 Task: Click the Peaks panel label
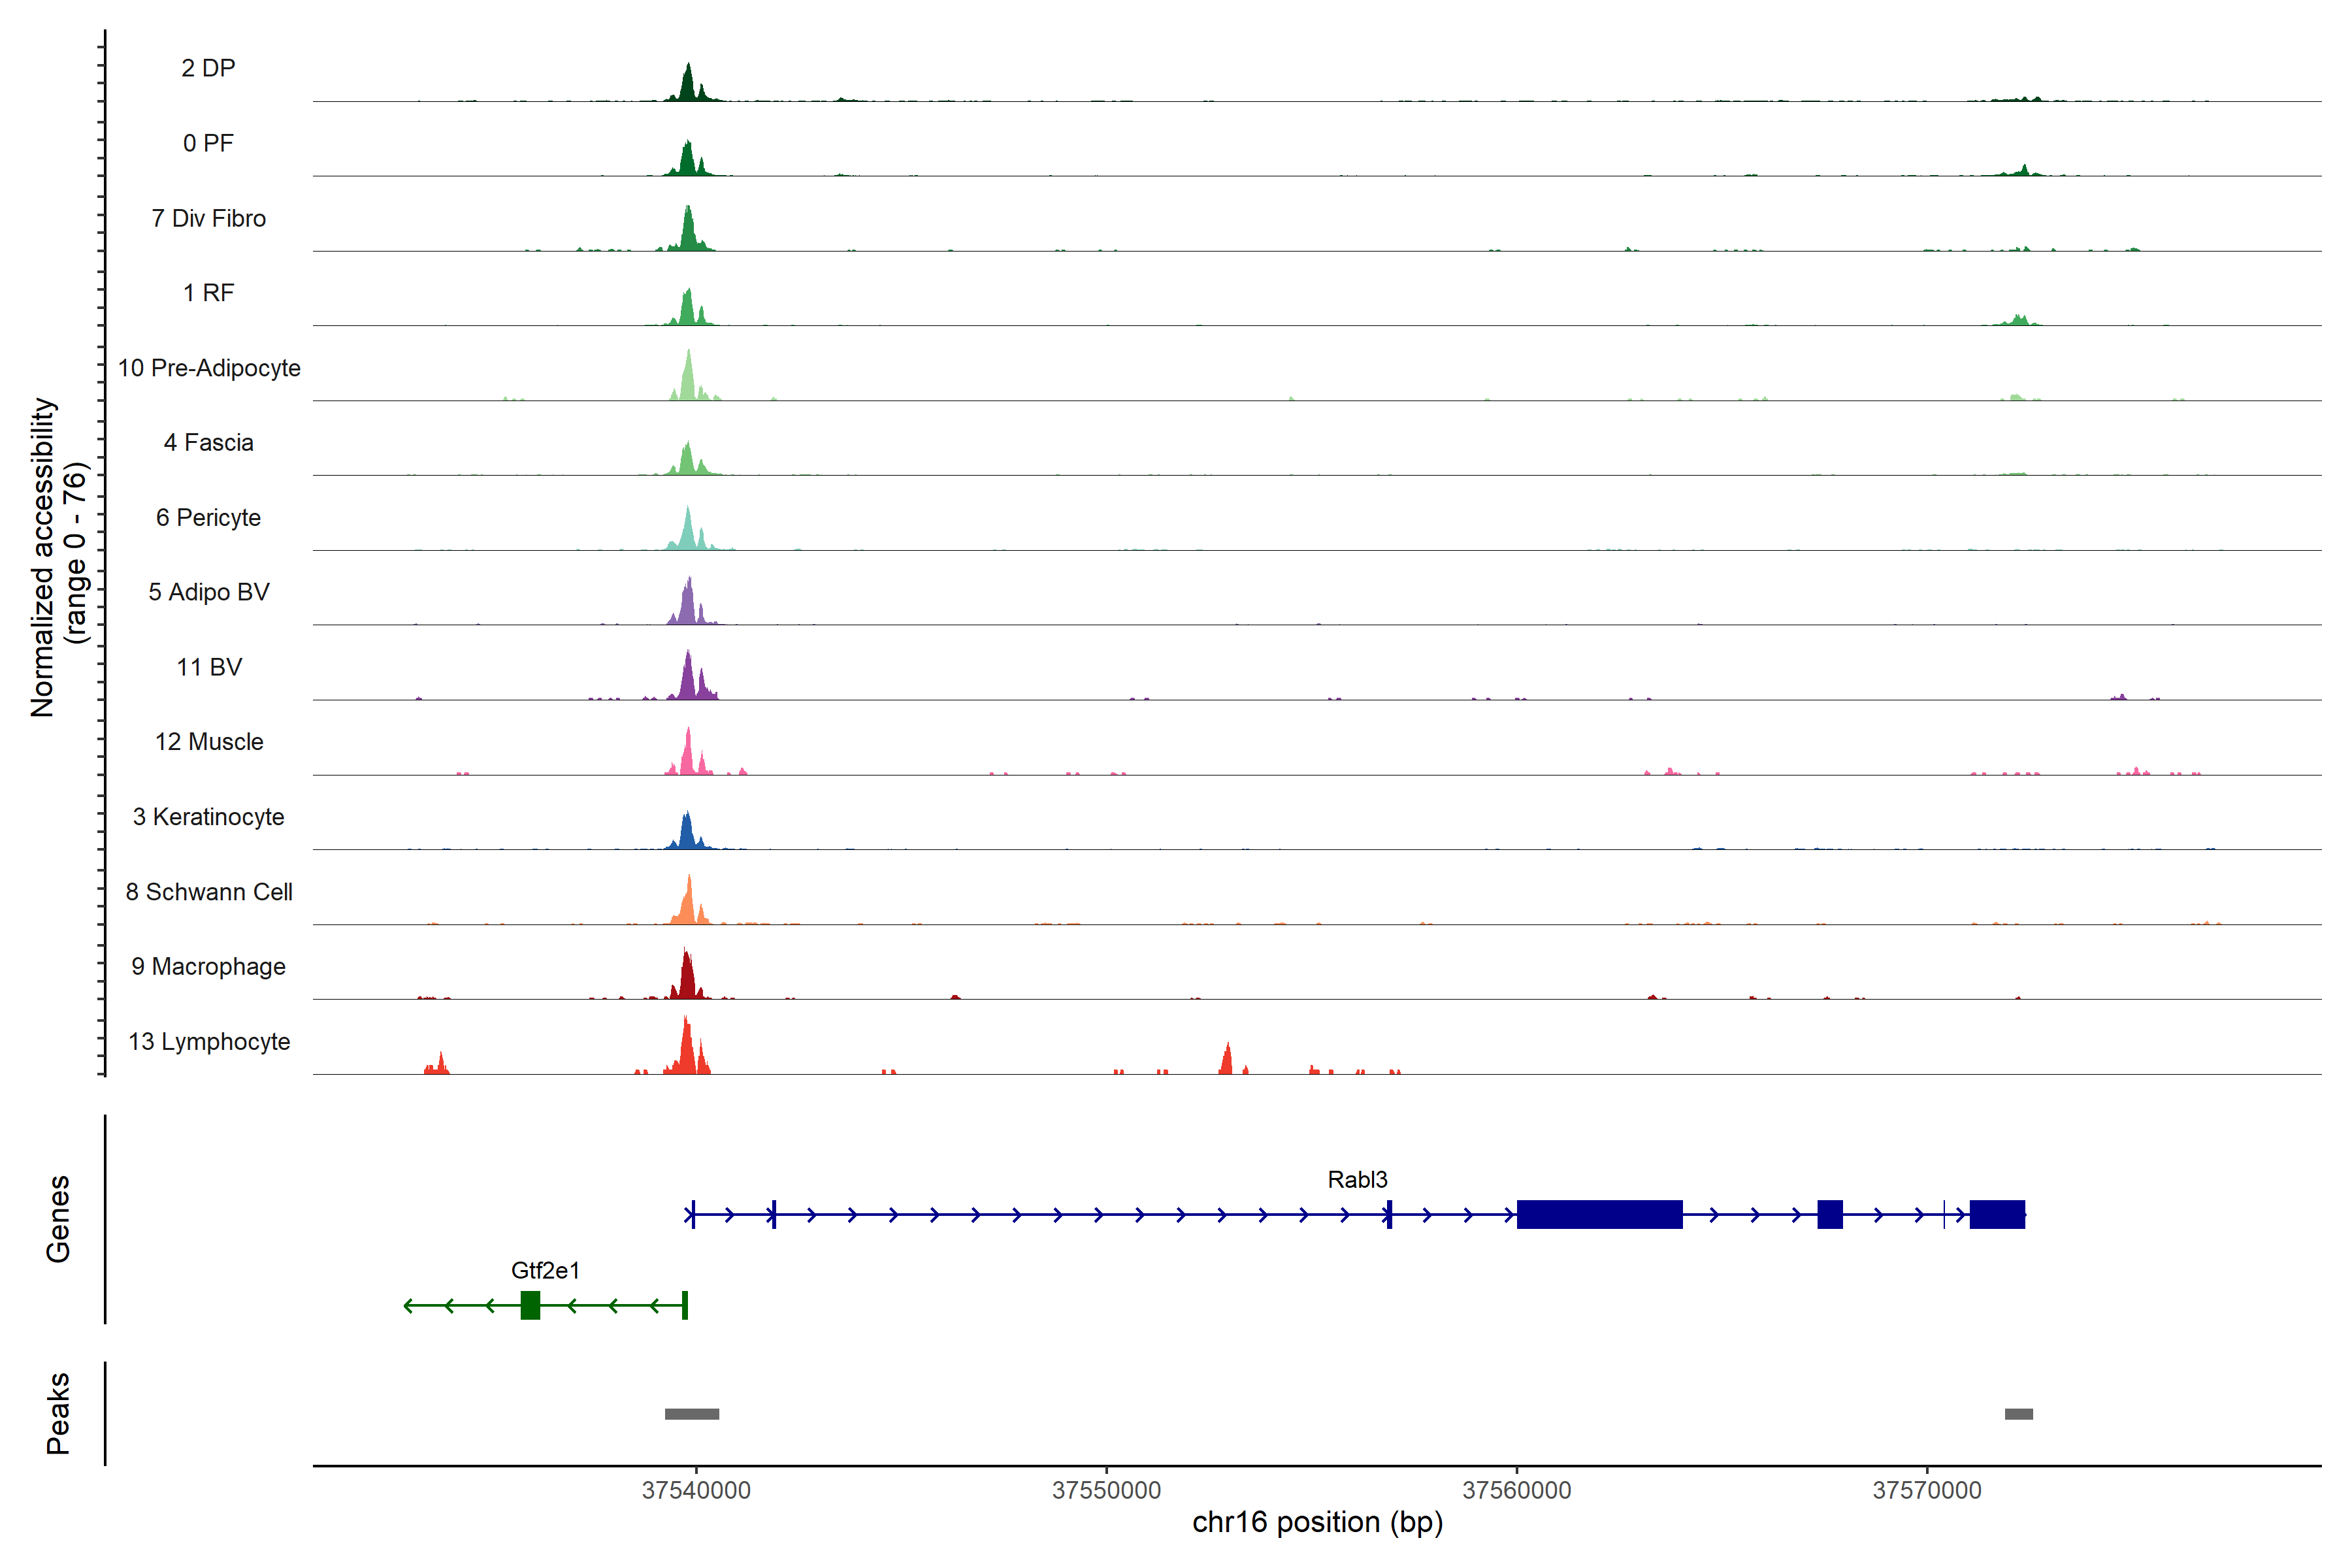click(58, 1412)
